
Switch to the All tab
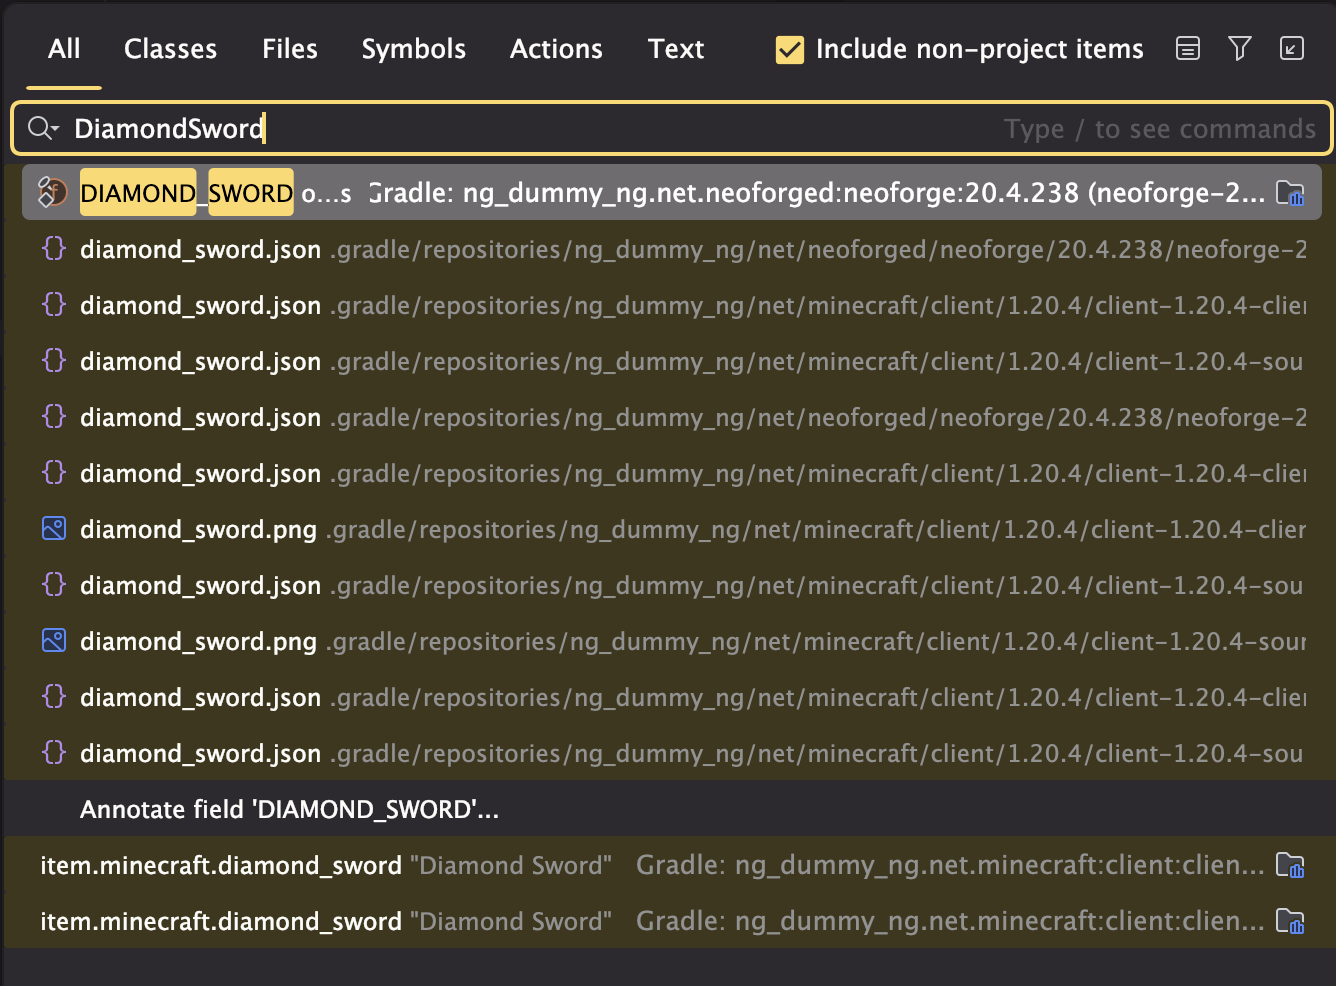pos(64,49)
